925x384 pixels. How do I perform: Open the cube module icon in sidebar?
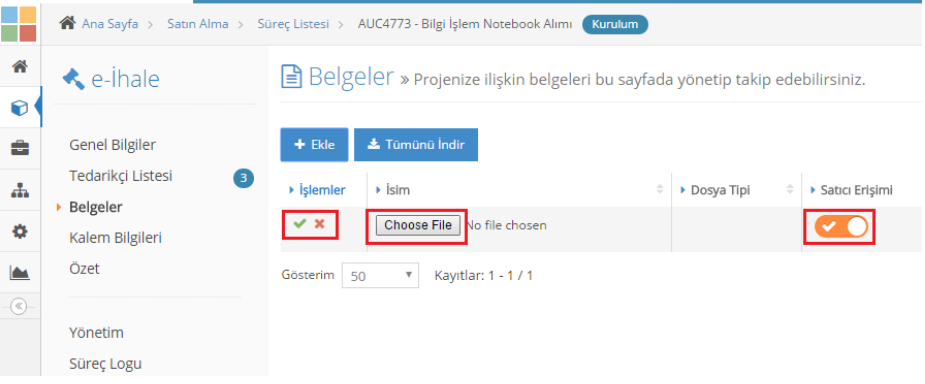pyautogui.click(x=19, y=107)
